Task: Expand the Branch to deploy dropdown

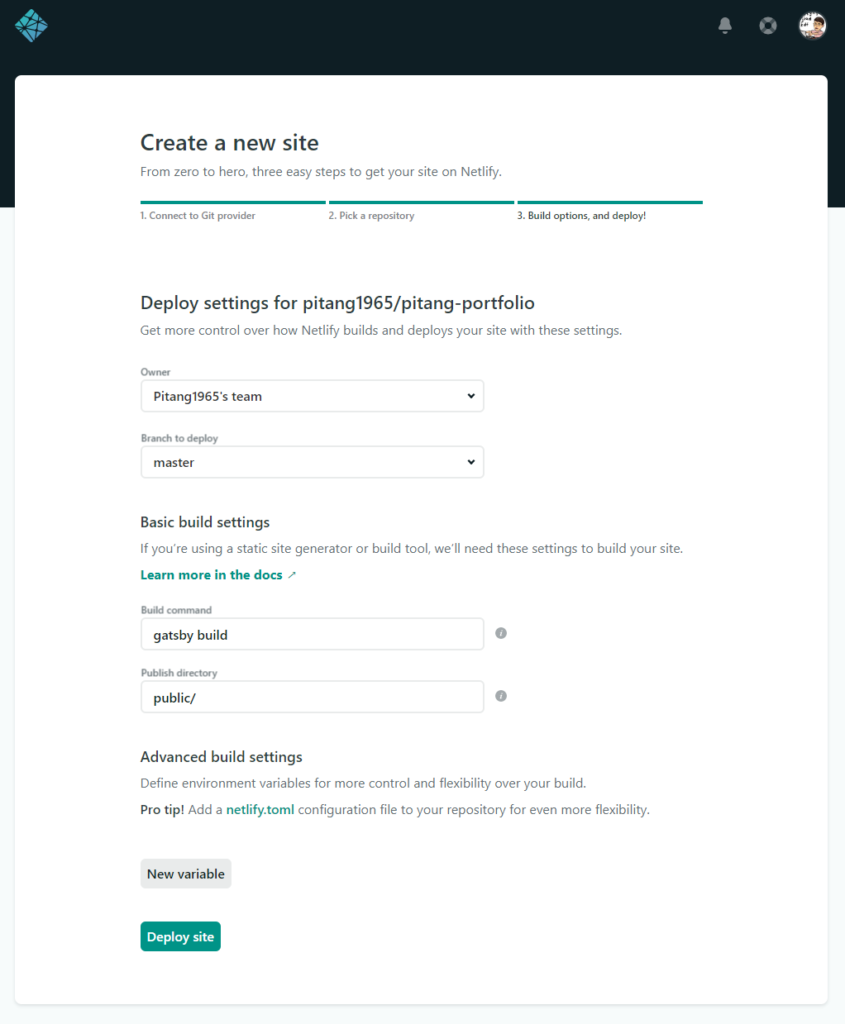Action: [x=312, y=462]
